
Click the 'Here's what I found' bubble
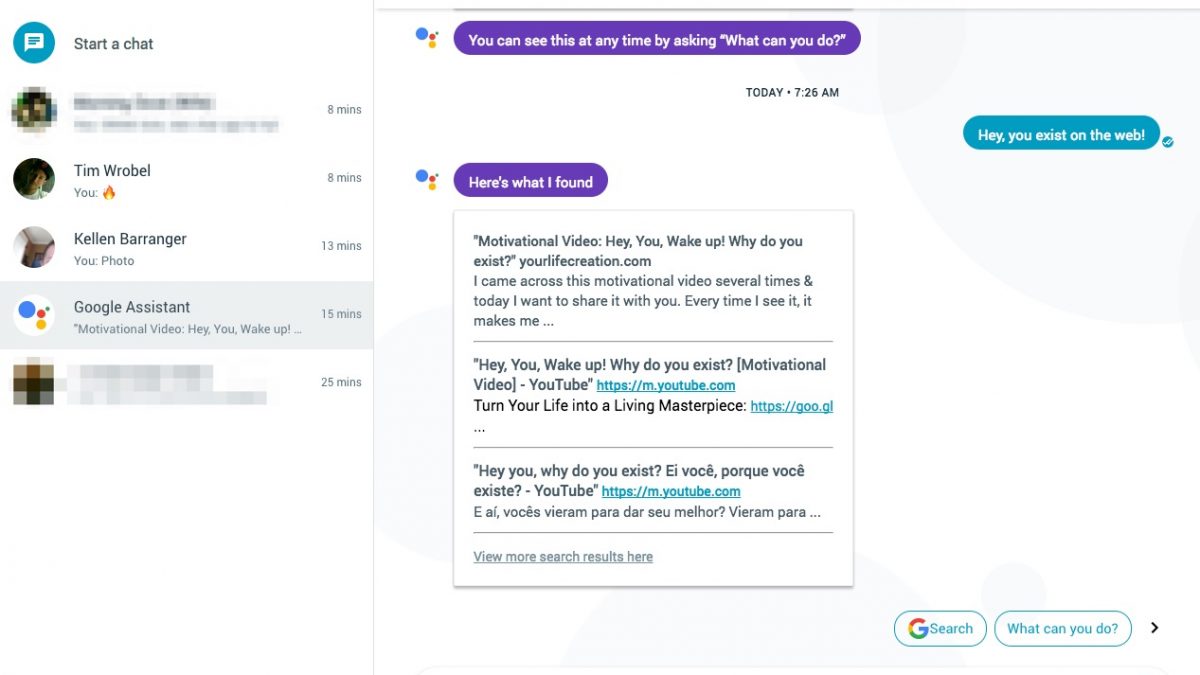530,182
